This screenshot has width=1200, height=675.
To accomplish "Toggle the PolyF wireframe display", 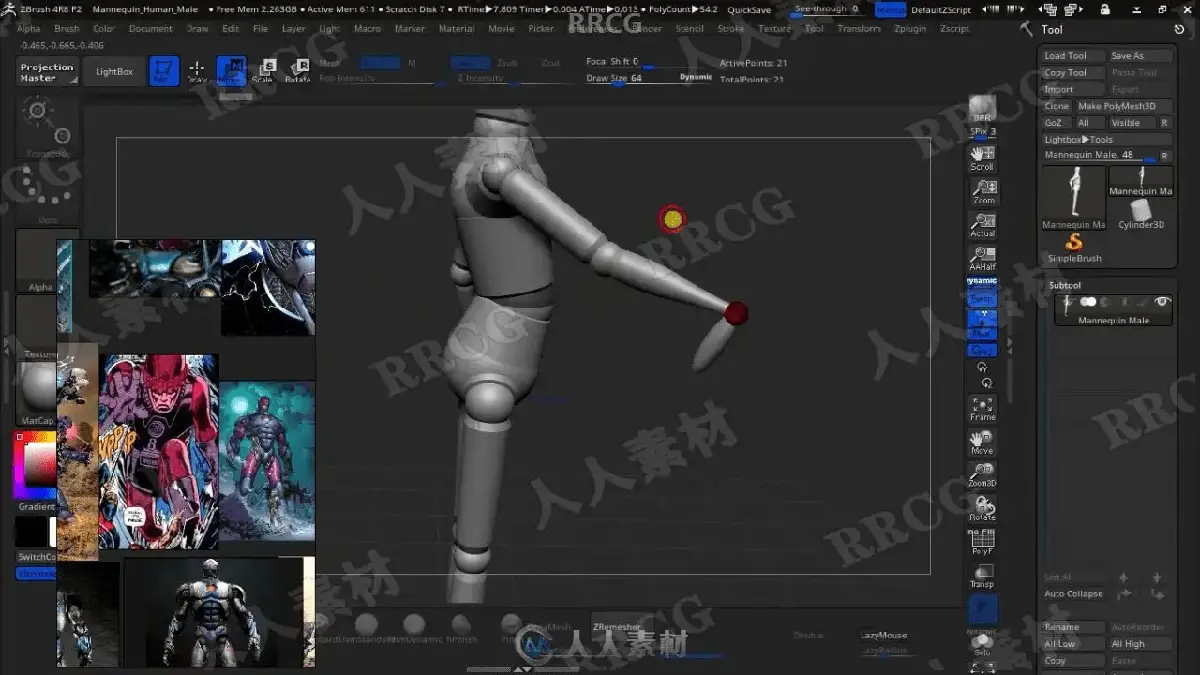I will [983, 541].
